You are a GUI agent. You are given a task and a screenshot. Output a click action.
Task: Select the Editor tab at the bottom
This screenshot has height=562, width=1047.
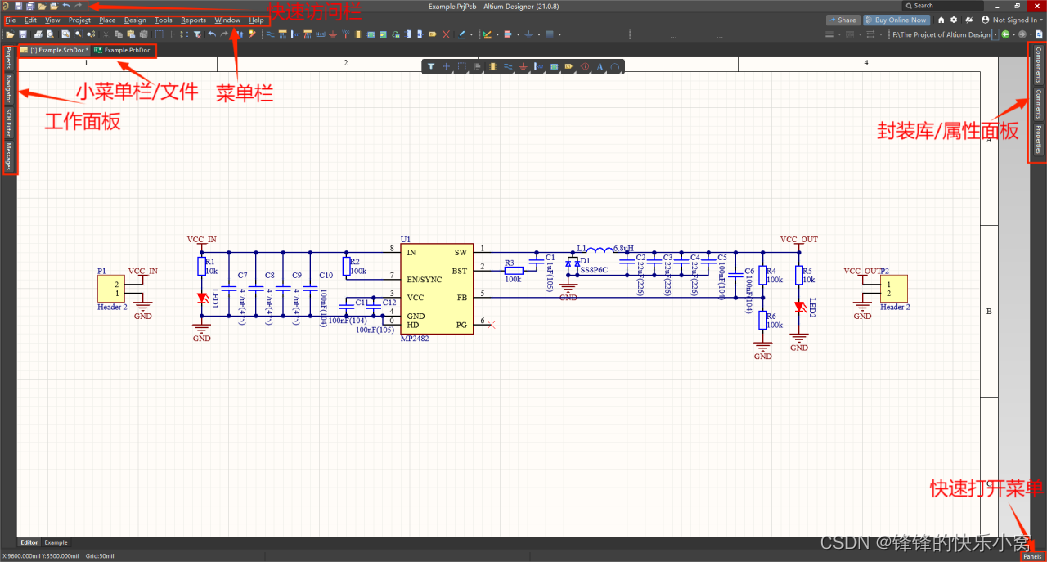29,543
